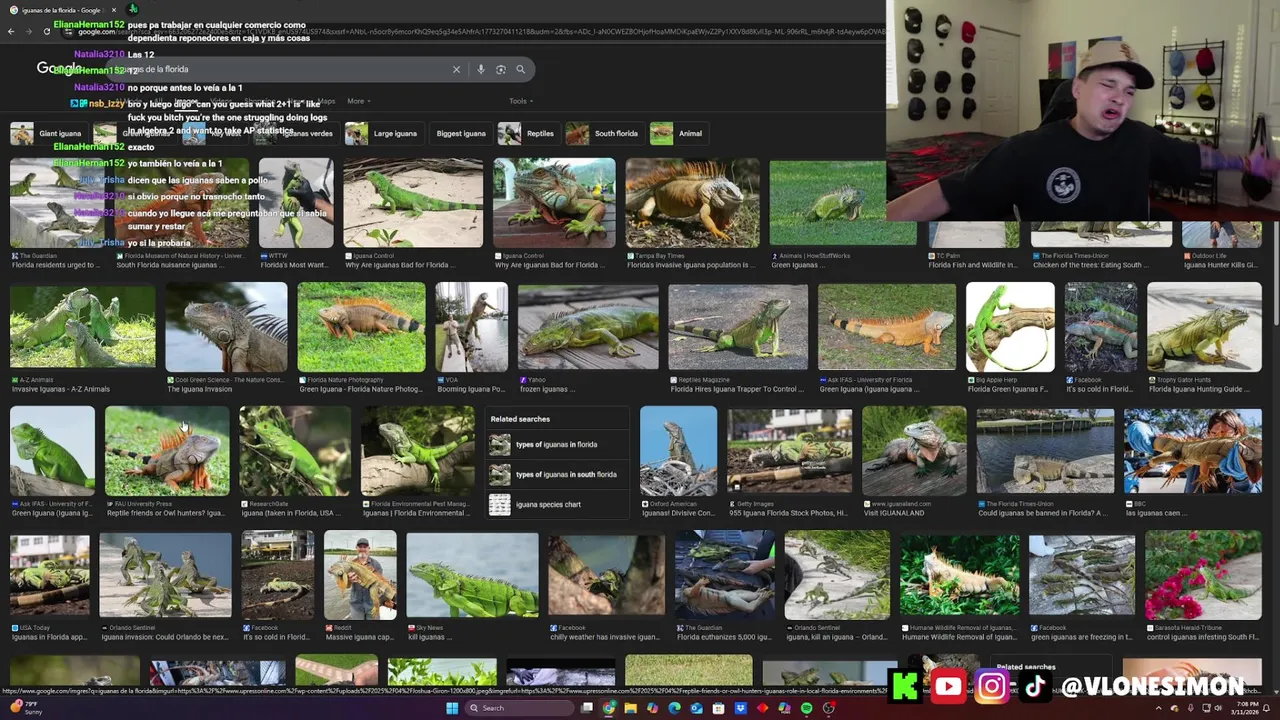
Task: Launch Microsoft Edge from the taskbar
Action: click(674, 708)
